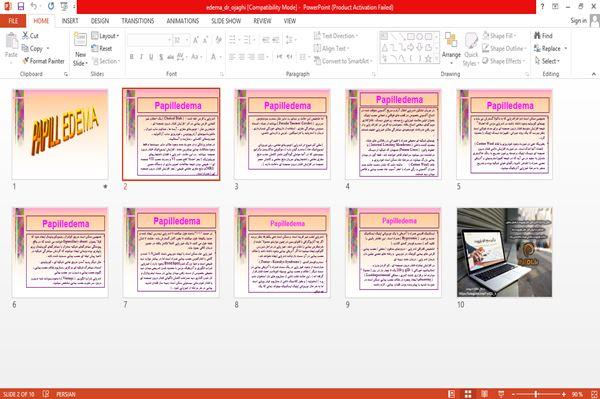Image resolution: width=600 pixels, height=399 pixels.
Task: Switch to the TRANSITIONS tab
Action: [x=137, y=21]
